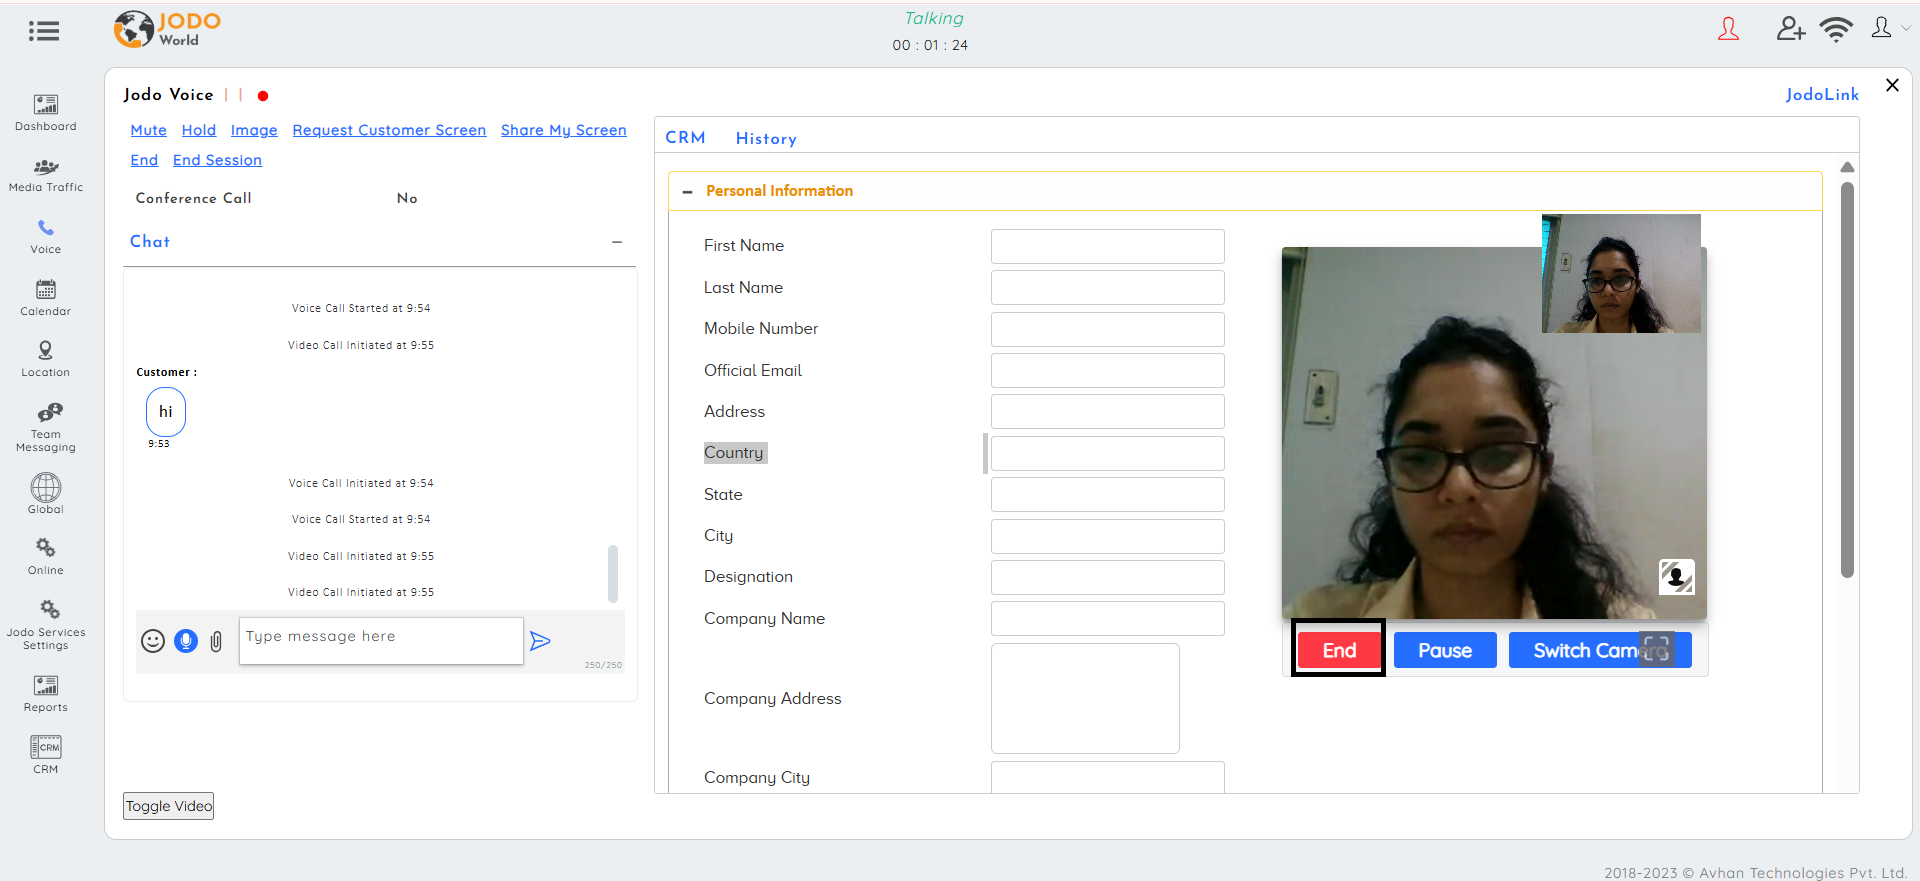Click the Official Email field
Viewport: 1920px width, 881px height.
[x=1108, y=370]
